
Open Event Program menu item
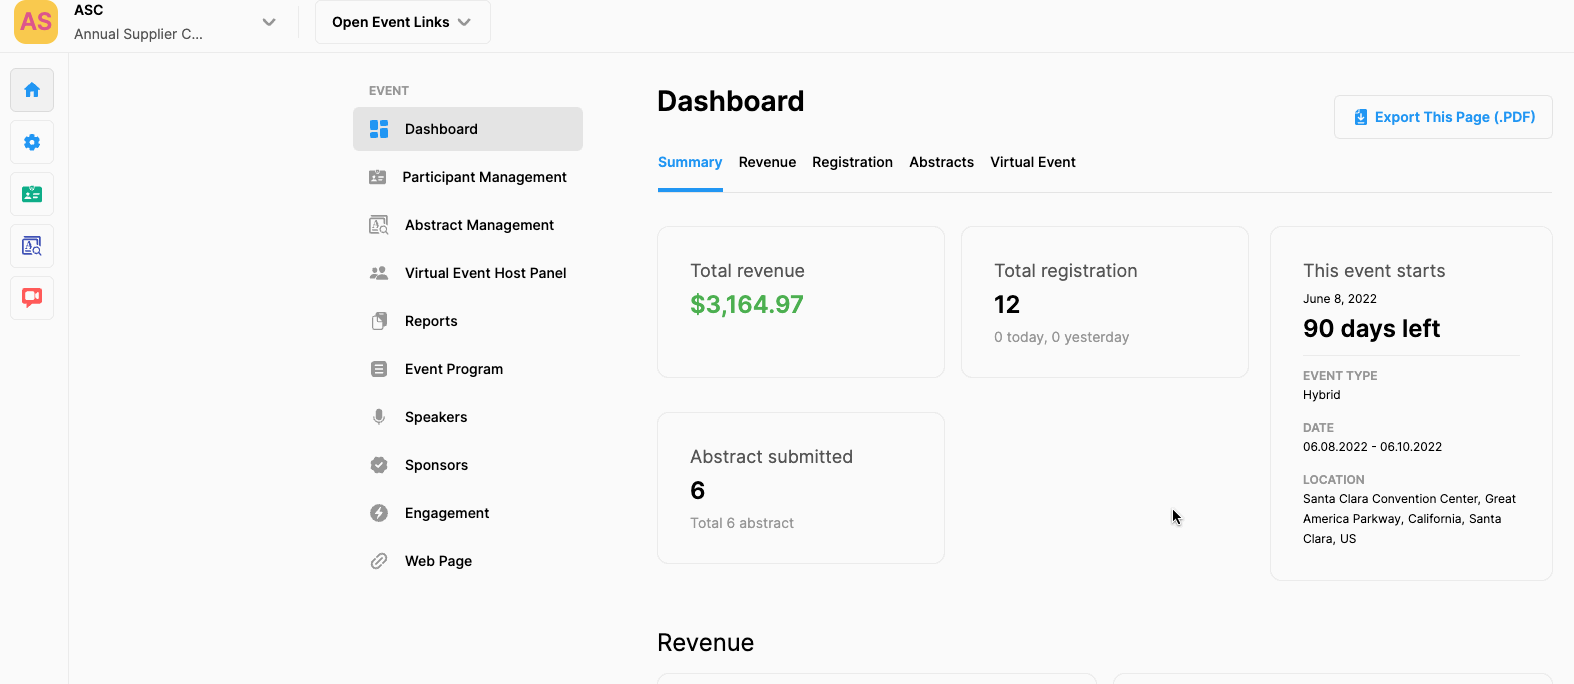pyautogui.click(x=454, y=369)
